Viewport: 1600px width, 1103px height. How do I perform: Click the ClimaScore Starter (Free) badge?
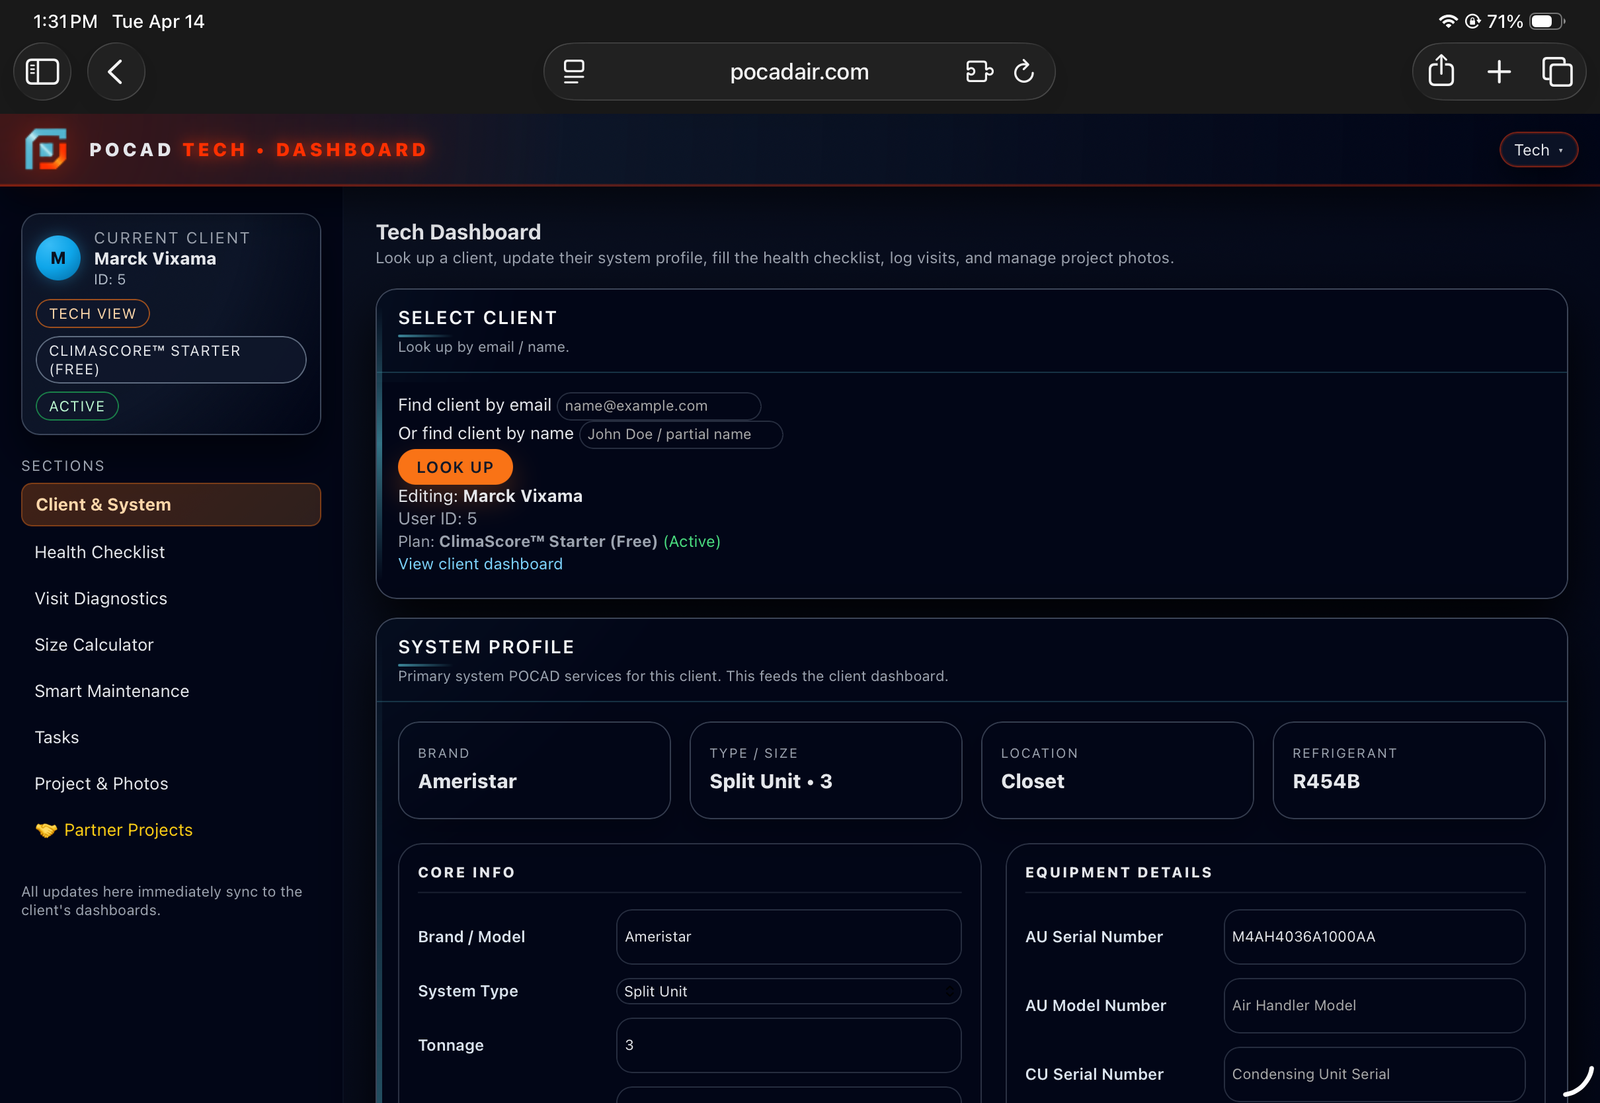[171, 360]
